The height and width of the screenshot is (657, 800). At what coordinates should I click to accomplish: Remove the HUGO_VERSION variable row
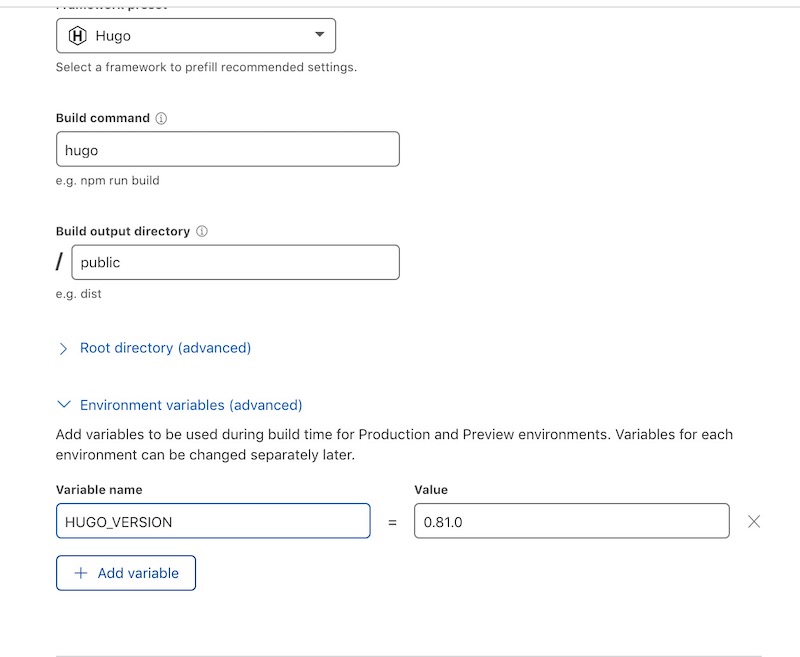click(754, 521)
